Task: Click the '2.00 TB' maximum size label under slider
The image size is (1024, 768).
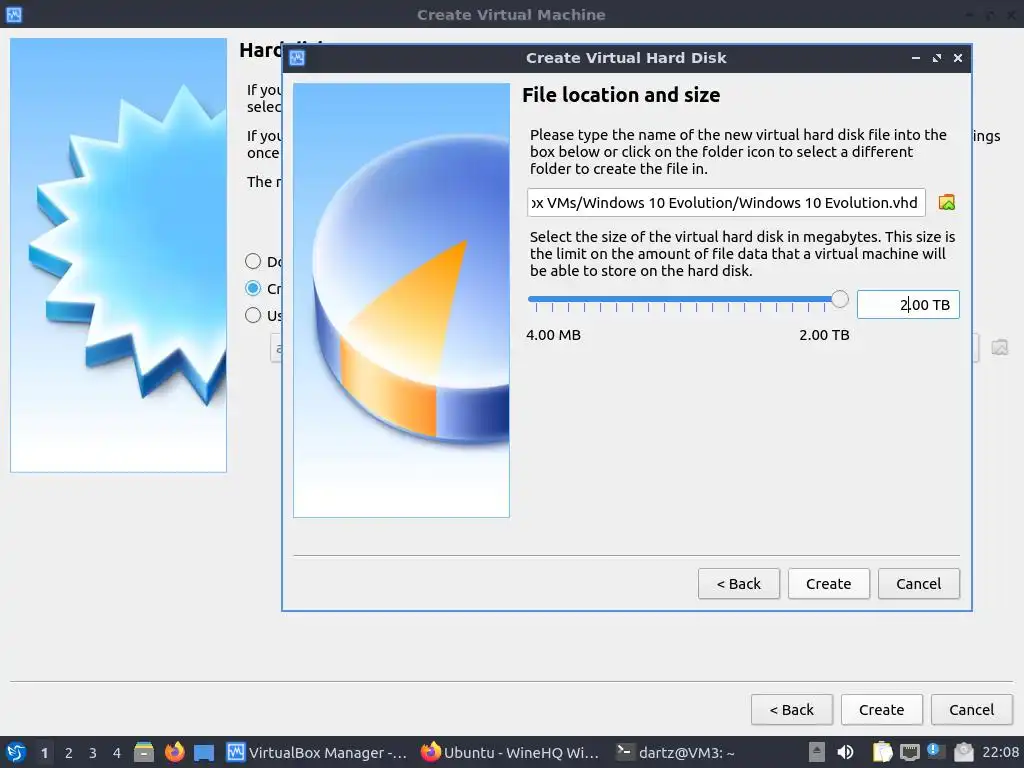Action: click(x=824, y=335)
